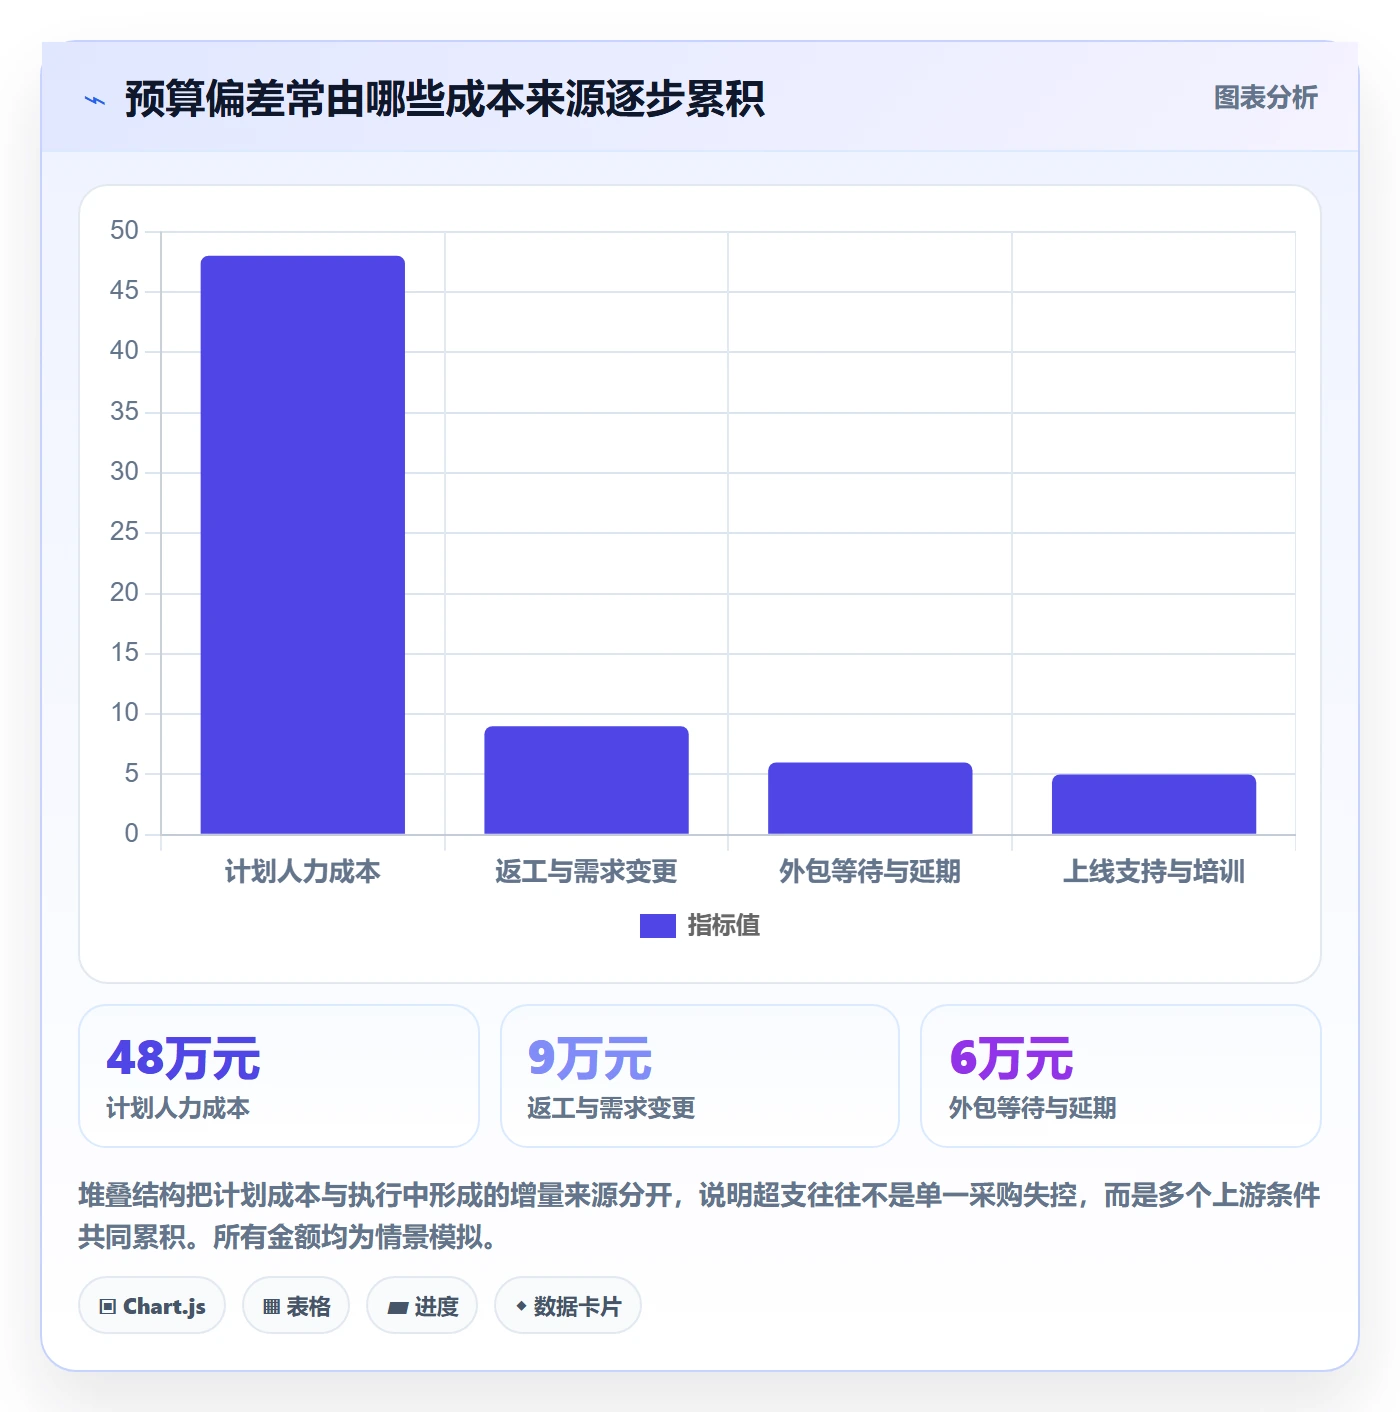Viewport: 1400px width, 1412px height.
Task: Click the grid icon in the 表格 chip
Action: (x=271, y=1307)
